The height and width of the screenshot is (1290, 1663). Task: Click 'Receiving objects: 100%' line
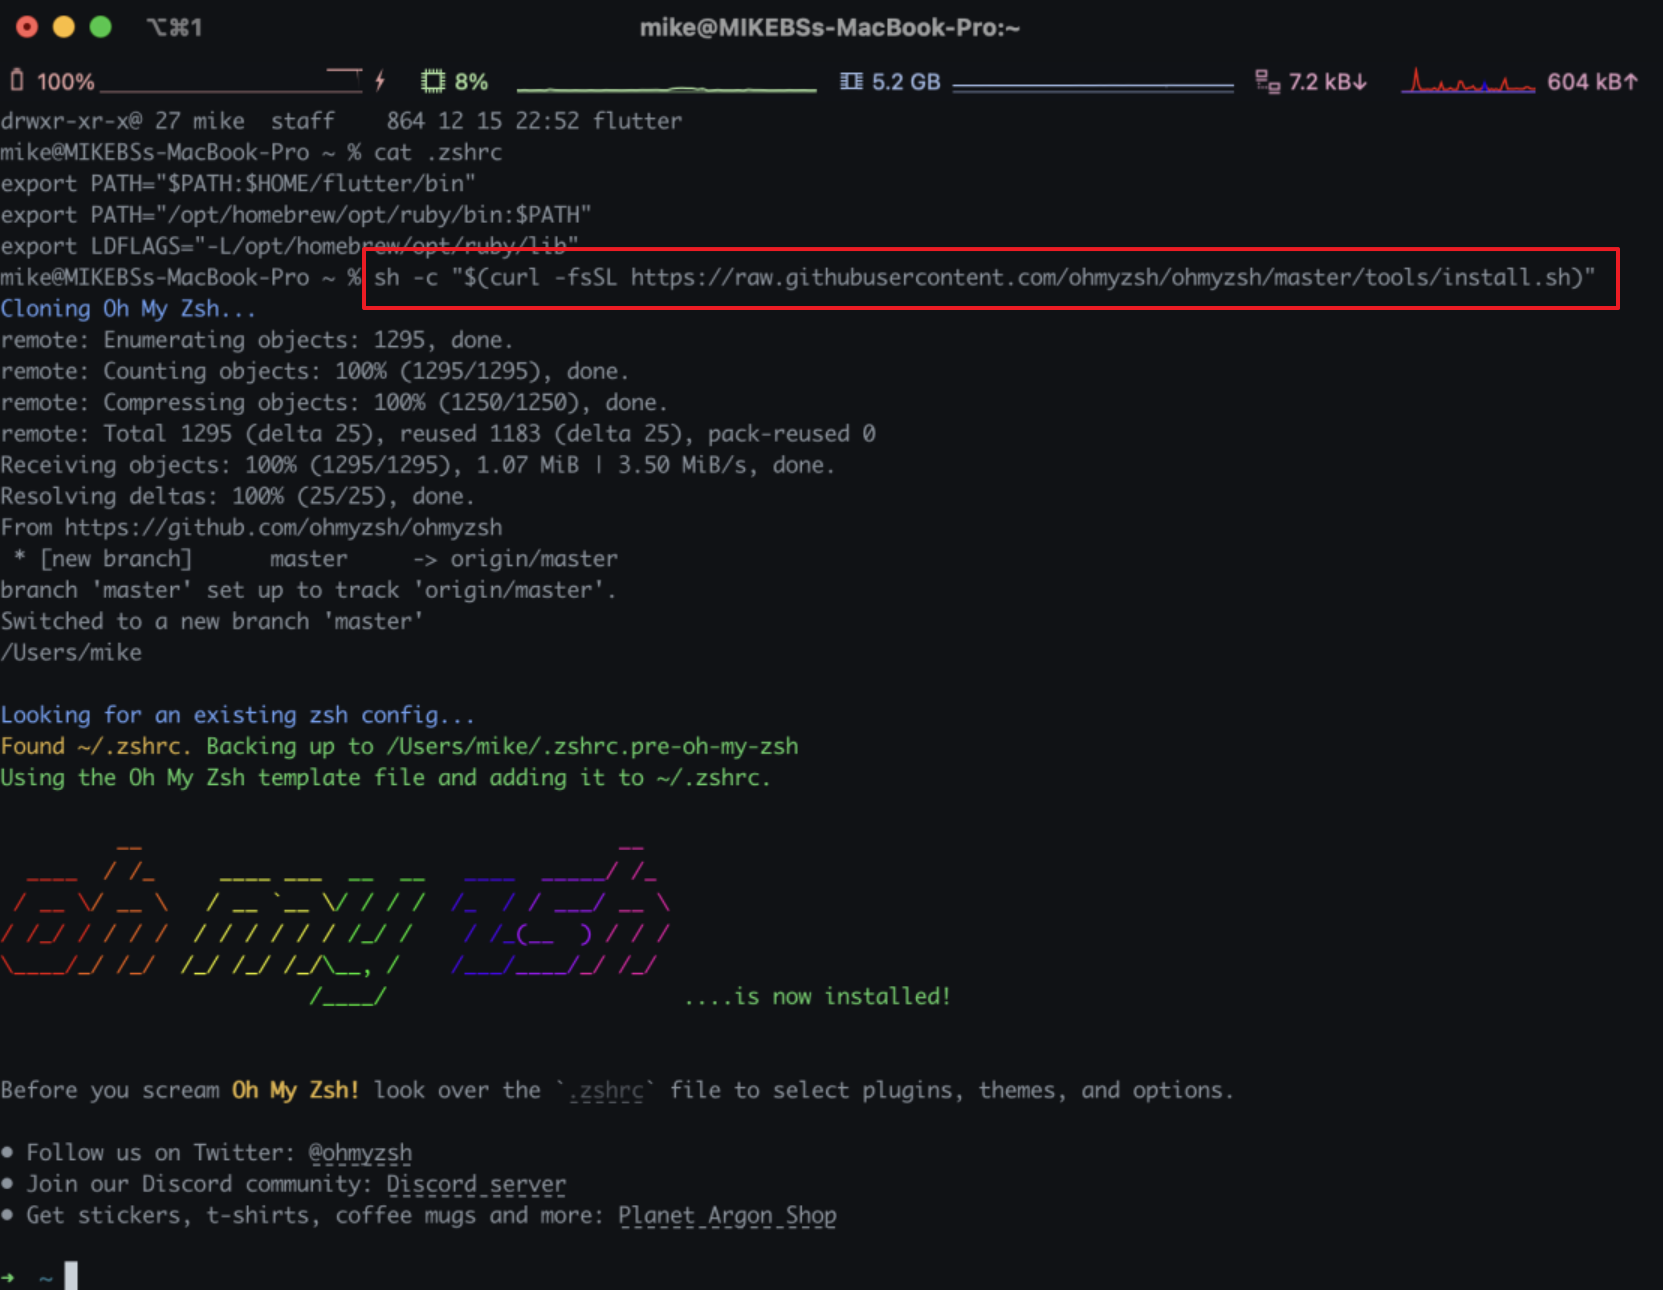pos(417,465)
